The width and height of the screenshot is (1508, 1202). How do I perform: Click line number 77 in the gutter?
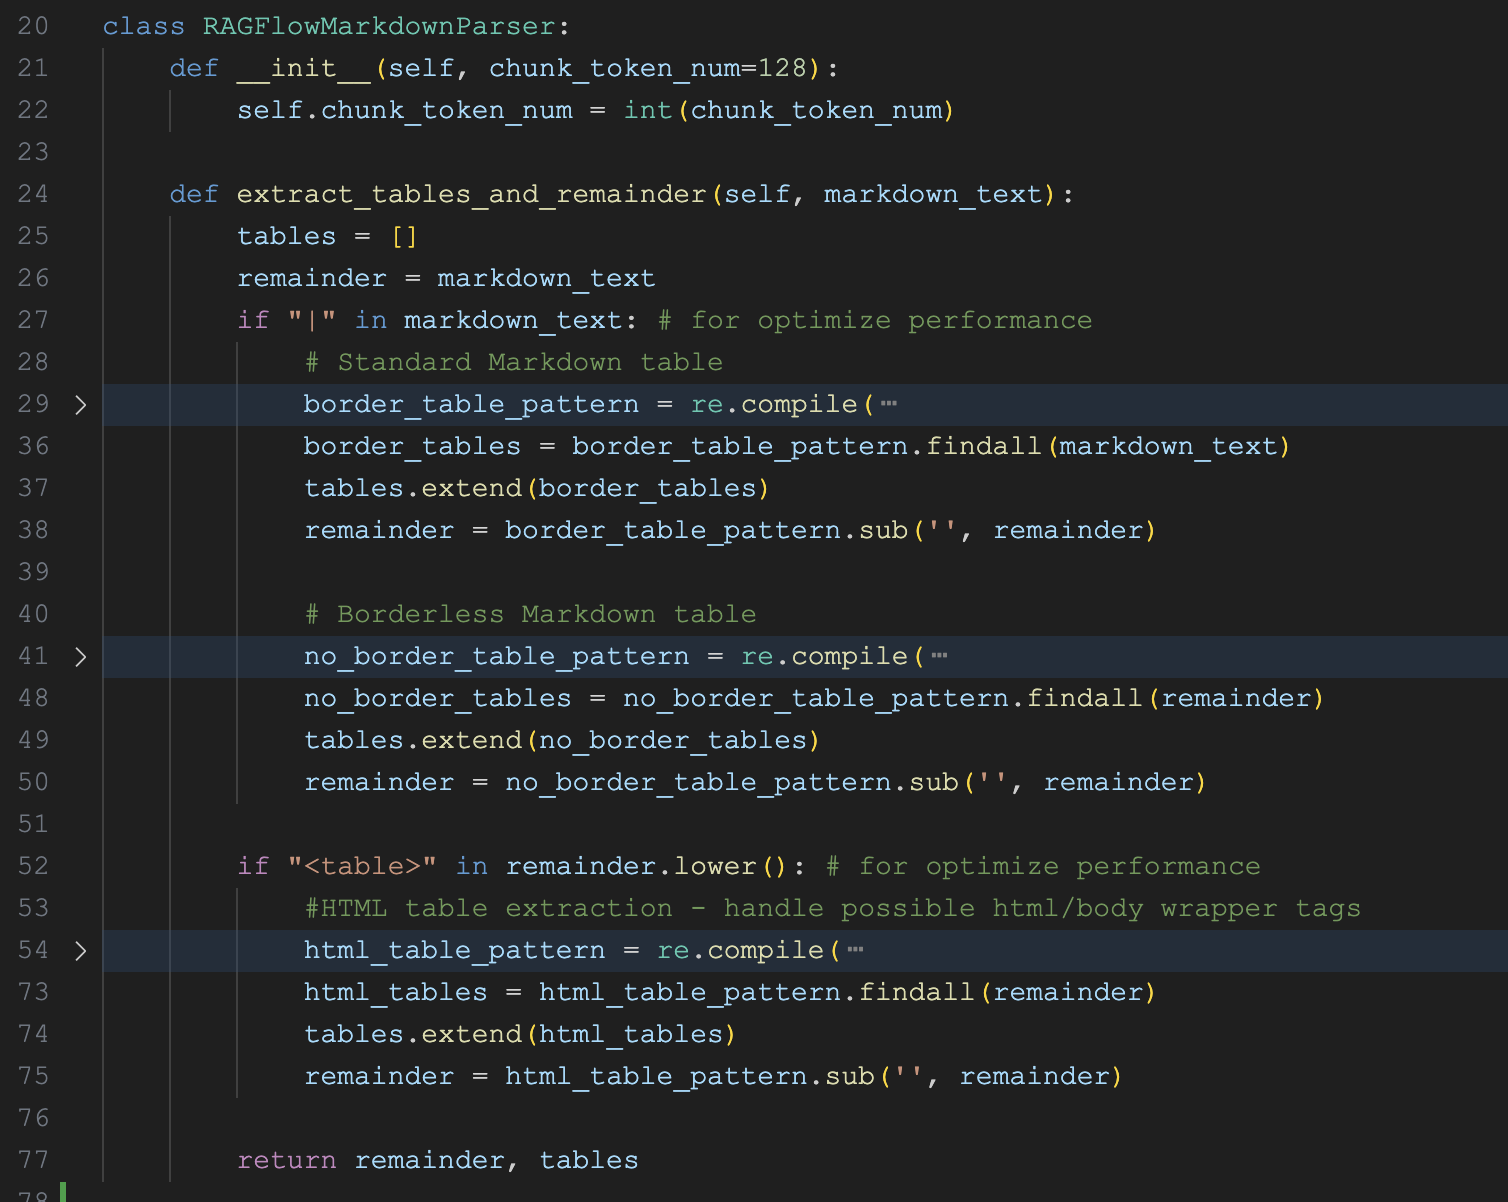(33, 1160)
